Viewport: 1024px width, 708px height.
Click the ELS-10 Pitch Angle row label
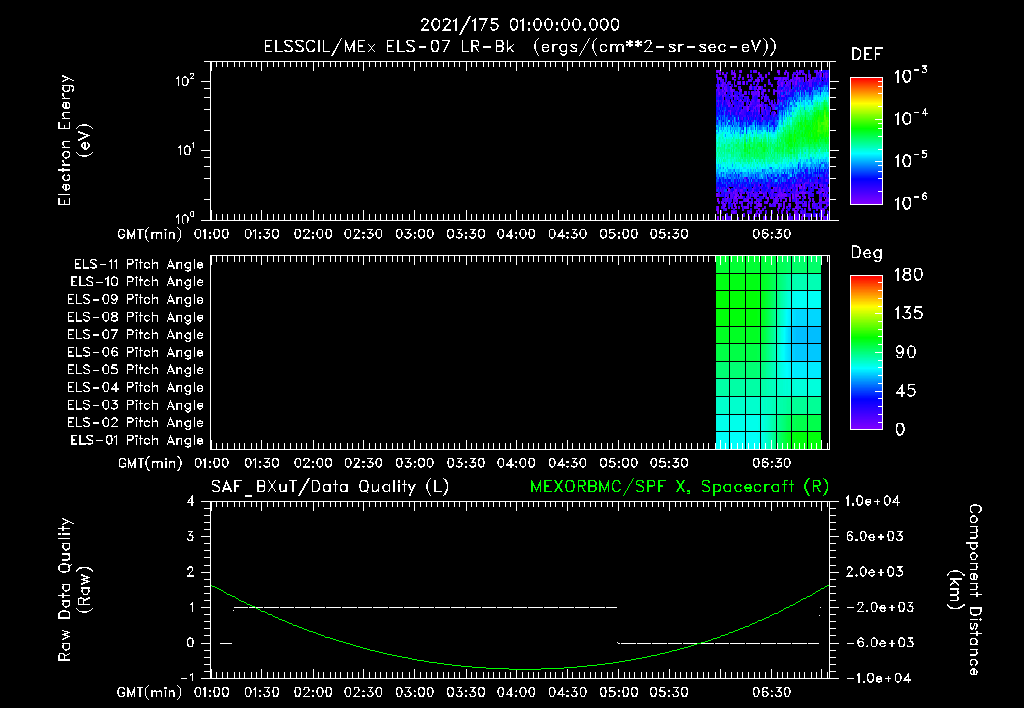[x=137, y=282]
